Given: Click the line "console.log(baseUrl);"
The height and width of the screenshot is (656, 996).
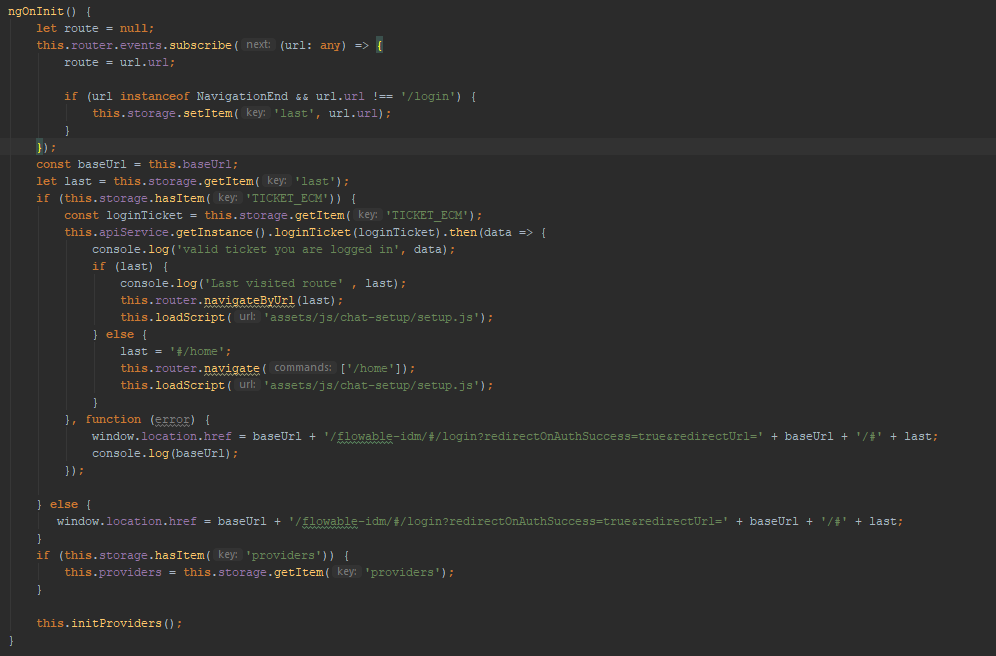Looking at the screenshot, I should (x=165, y=454).
